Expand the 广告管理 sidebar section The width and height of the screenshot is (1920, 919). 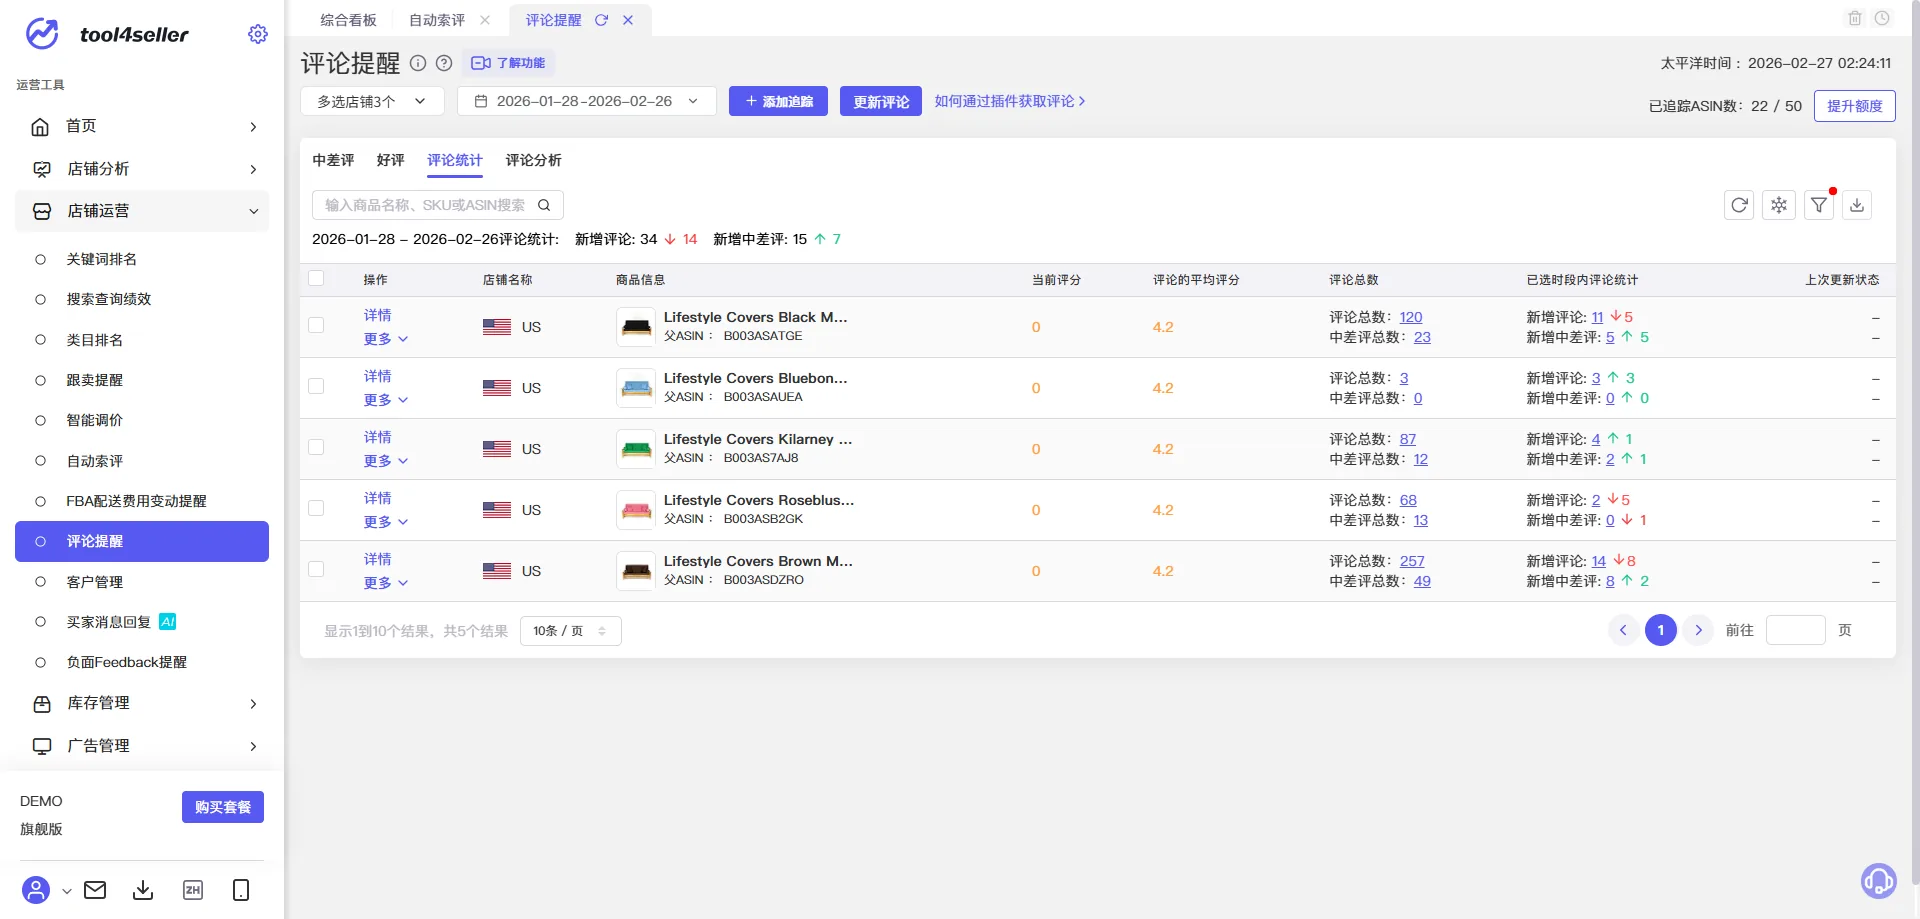click(x=142, y=746)
